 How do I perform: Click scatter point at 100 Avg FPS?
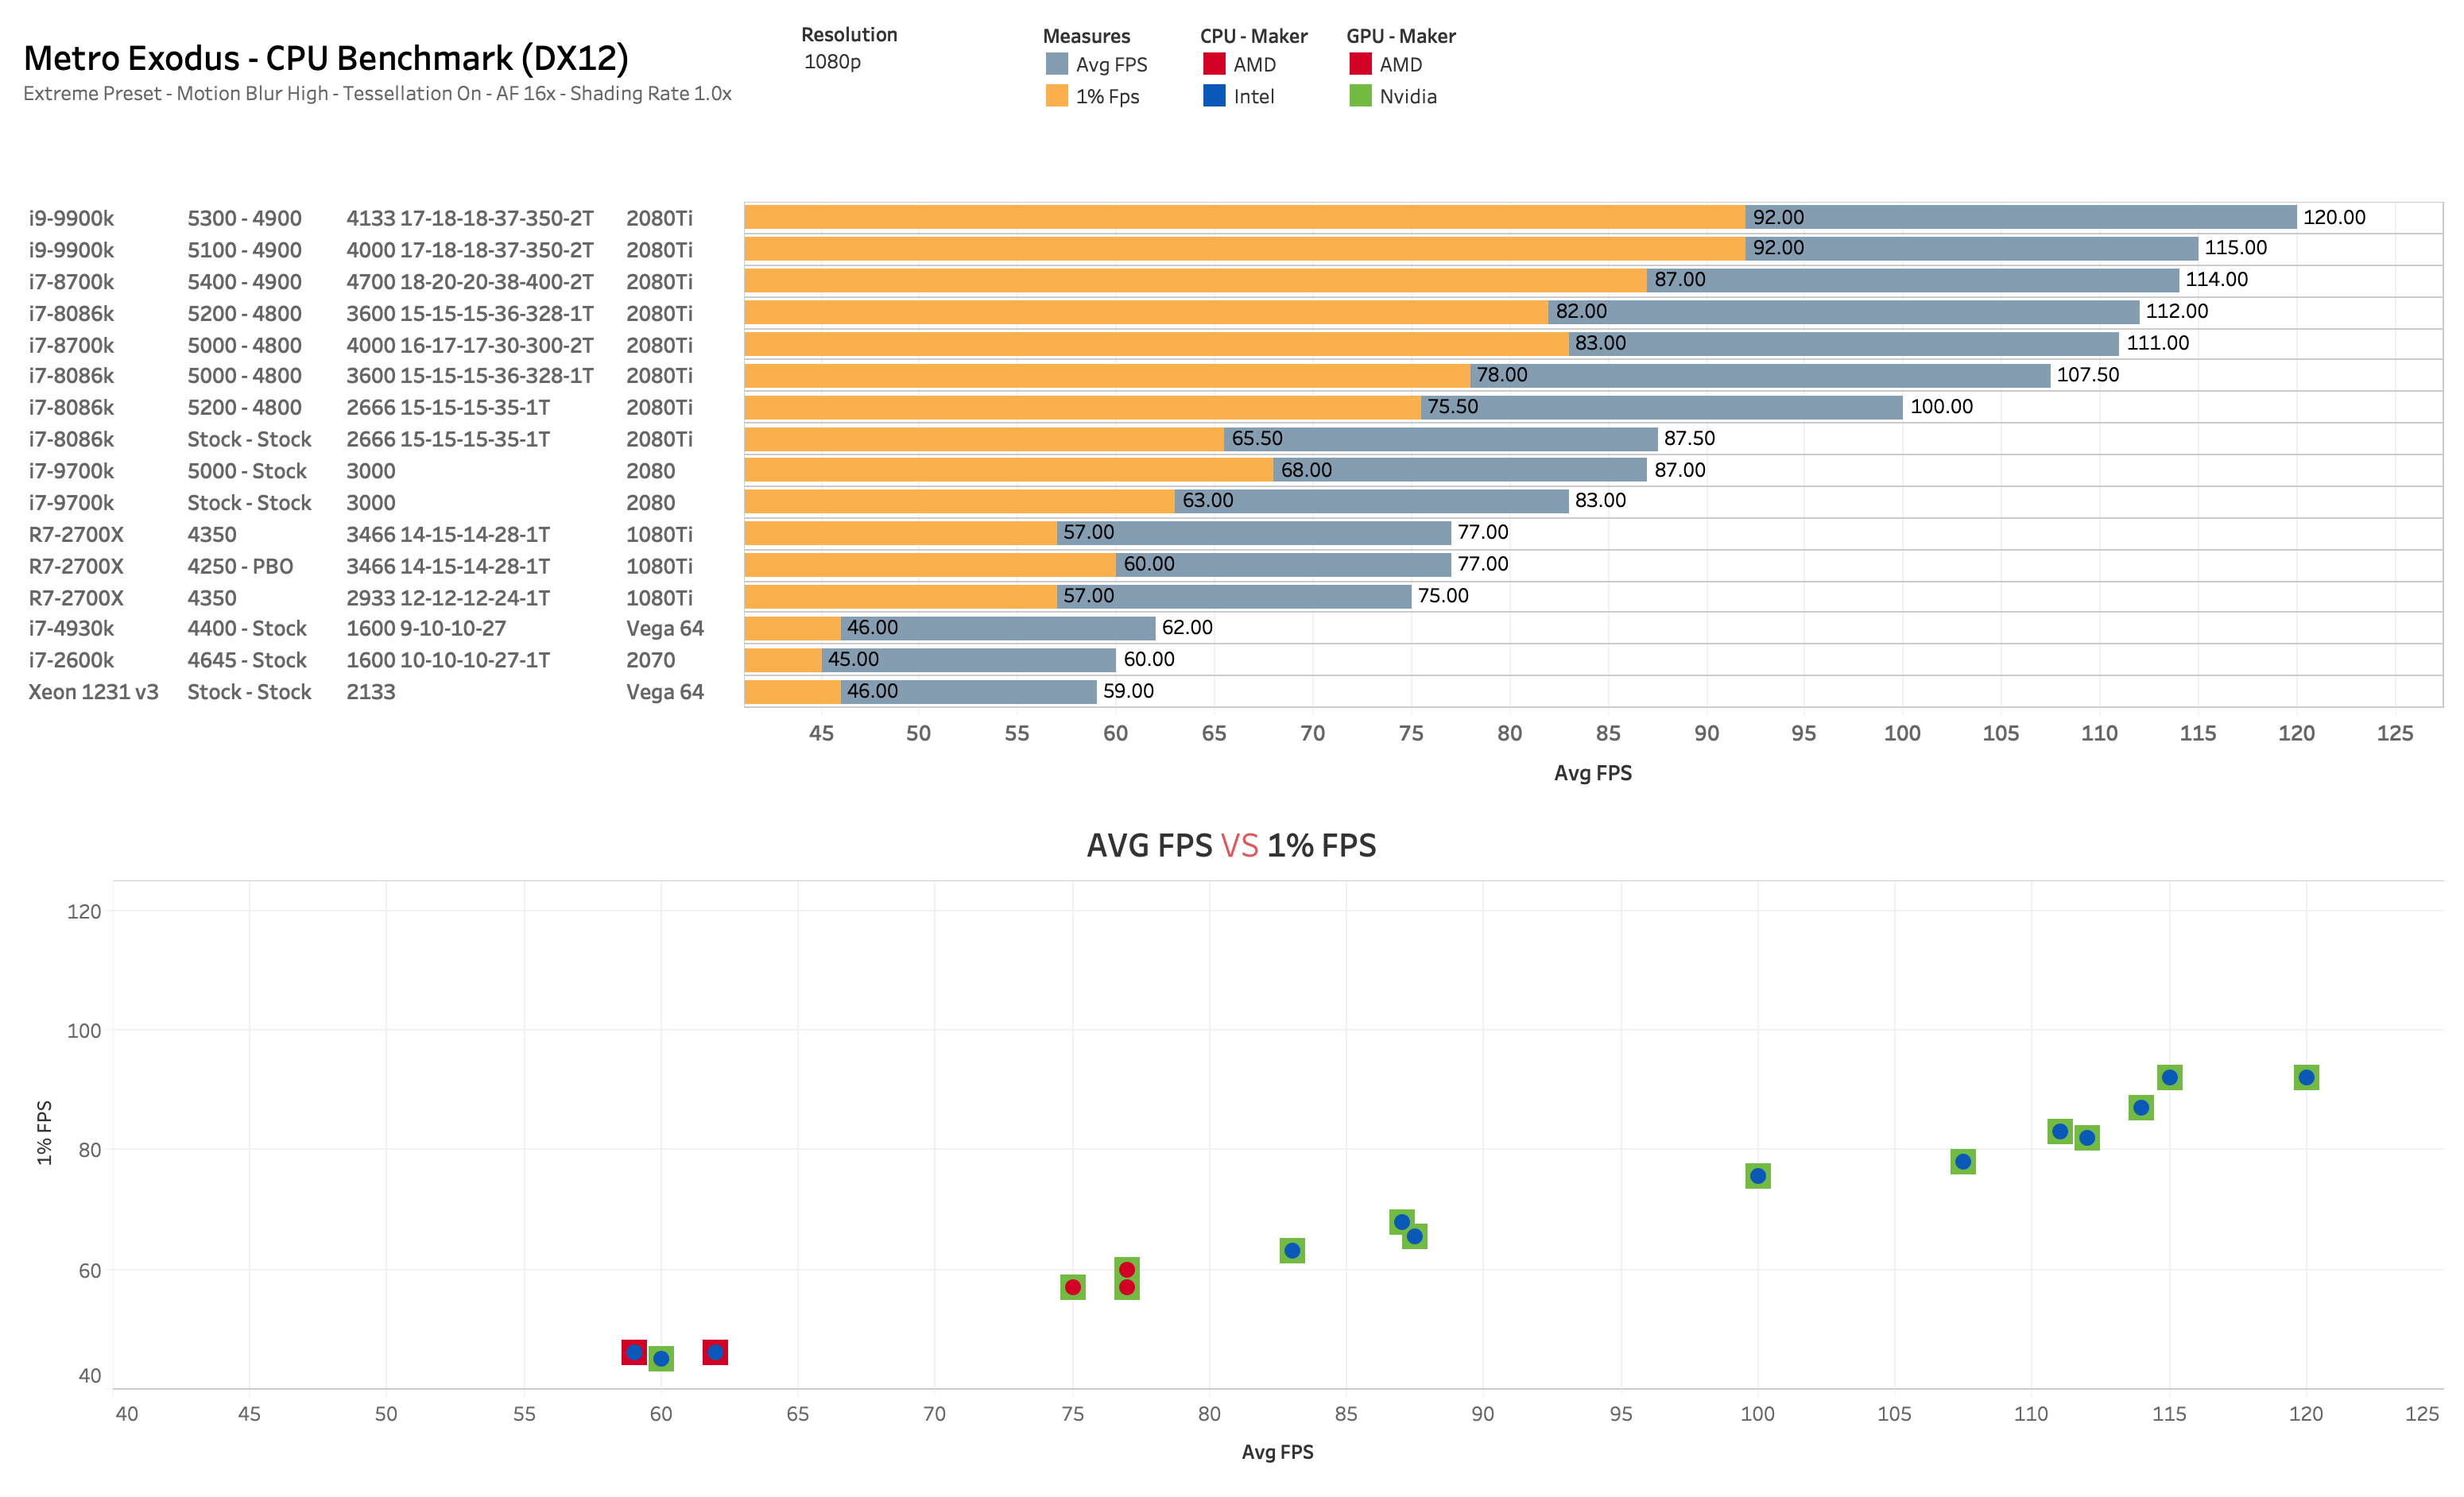tap(1757, 1176)
